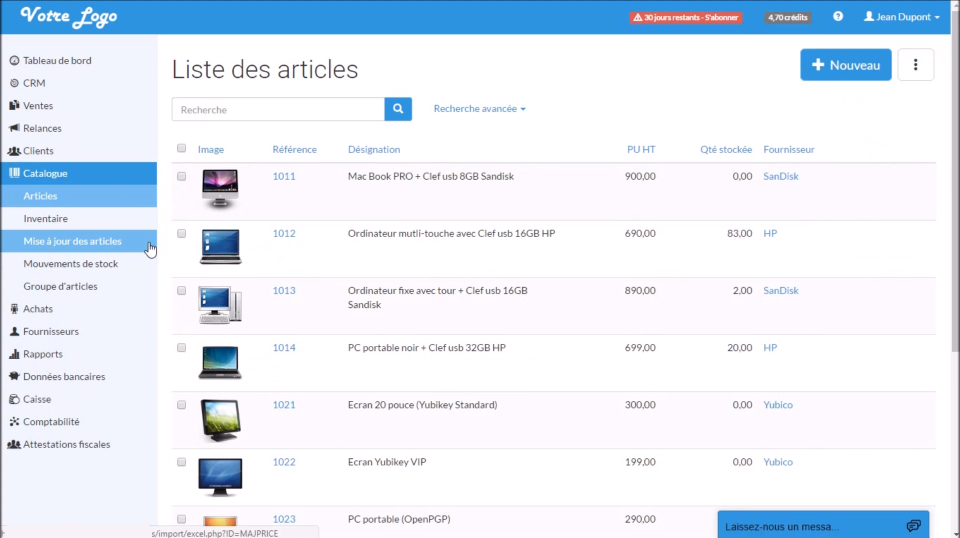Click the magnifier search button
The height and width of the screenshot is (538, 960).
point(398,109)
